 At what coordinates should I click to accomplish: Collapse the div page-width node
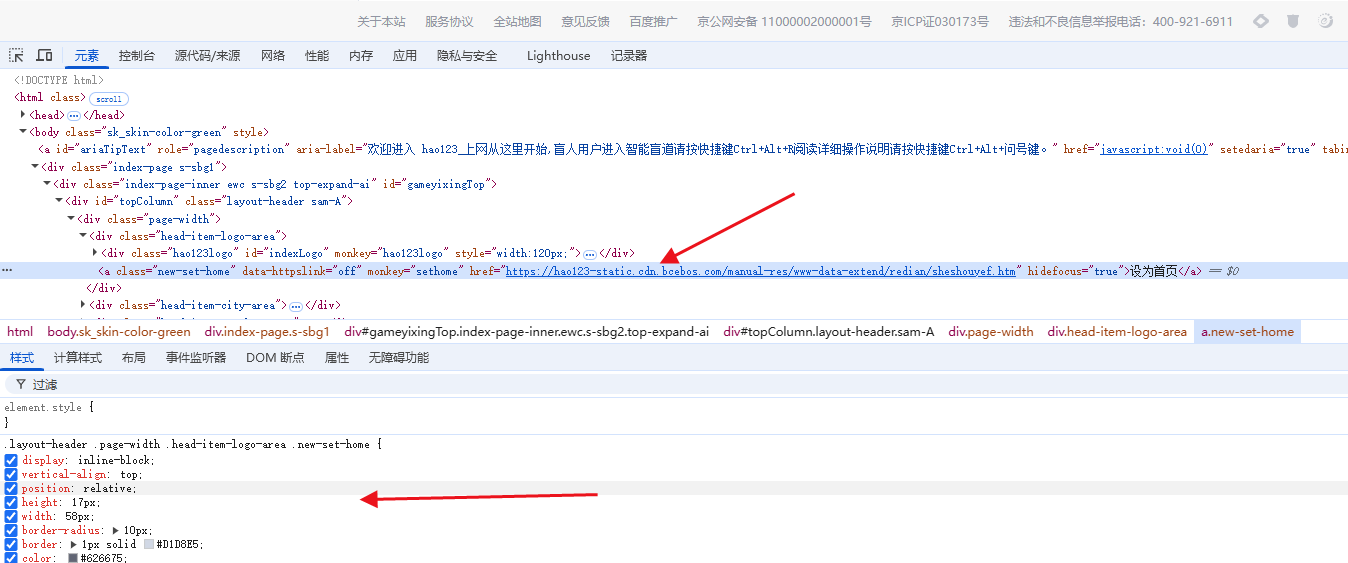(70, 219)
